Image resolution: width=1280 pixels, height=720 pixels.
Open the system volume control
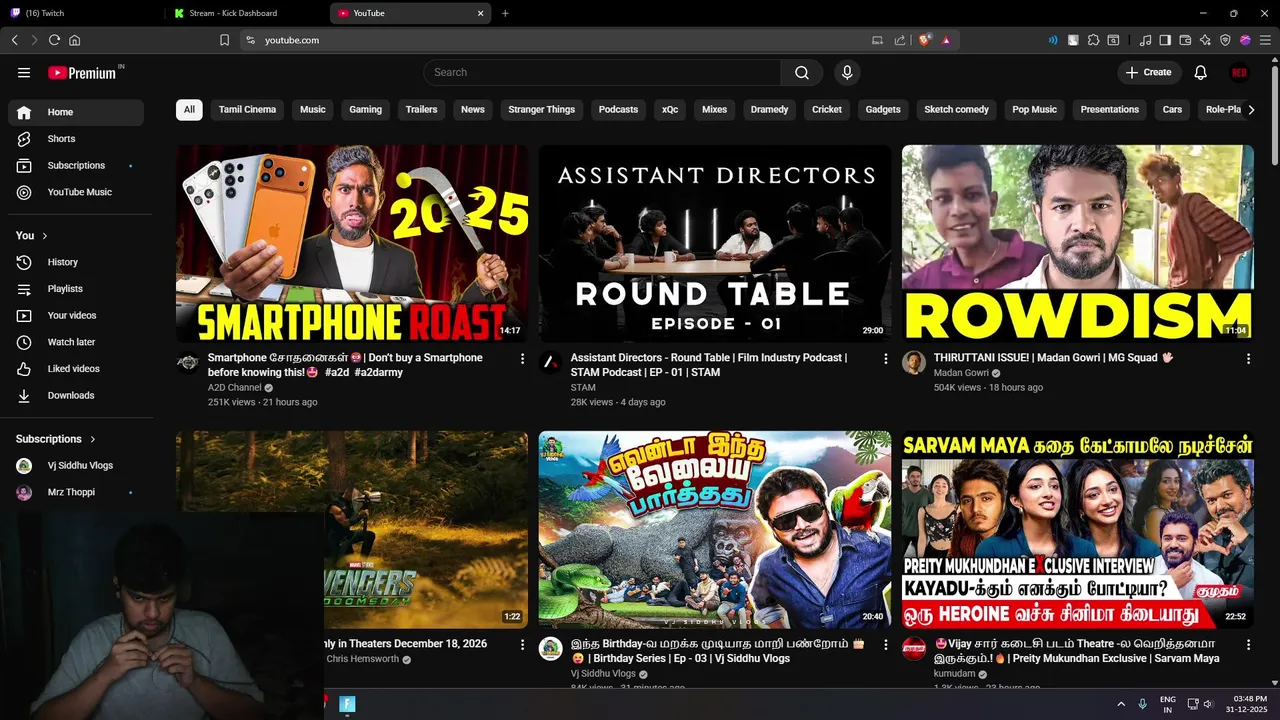pyautogui.click(x=1208, y=704)
